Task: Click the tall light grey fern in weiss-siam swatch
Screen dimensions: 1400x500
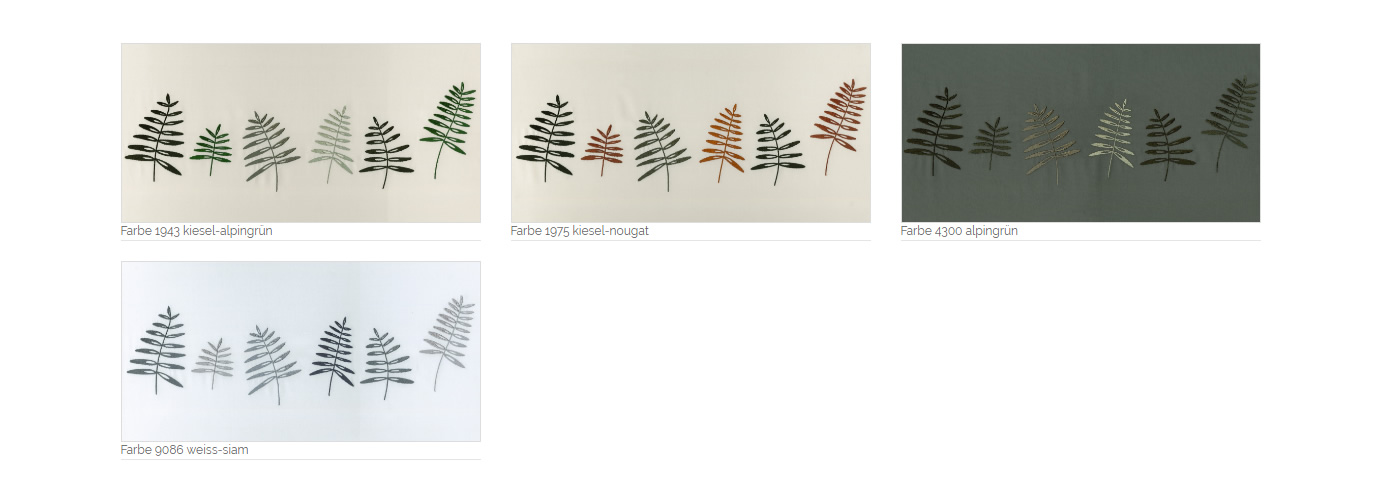Action: point(447,343)
